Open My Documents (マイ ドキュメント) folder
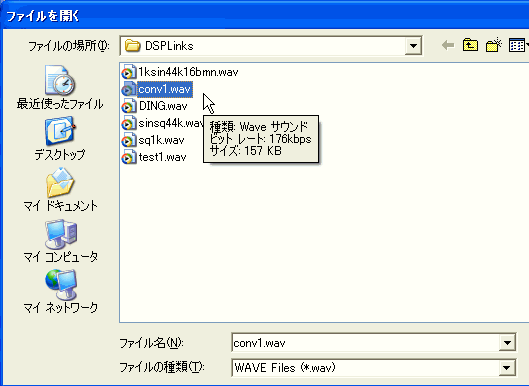Viewport: 529px width, 386px height. coord(60,190)
